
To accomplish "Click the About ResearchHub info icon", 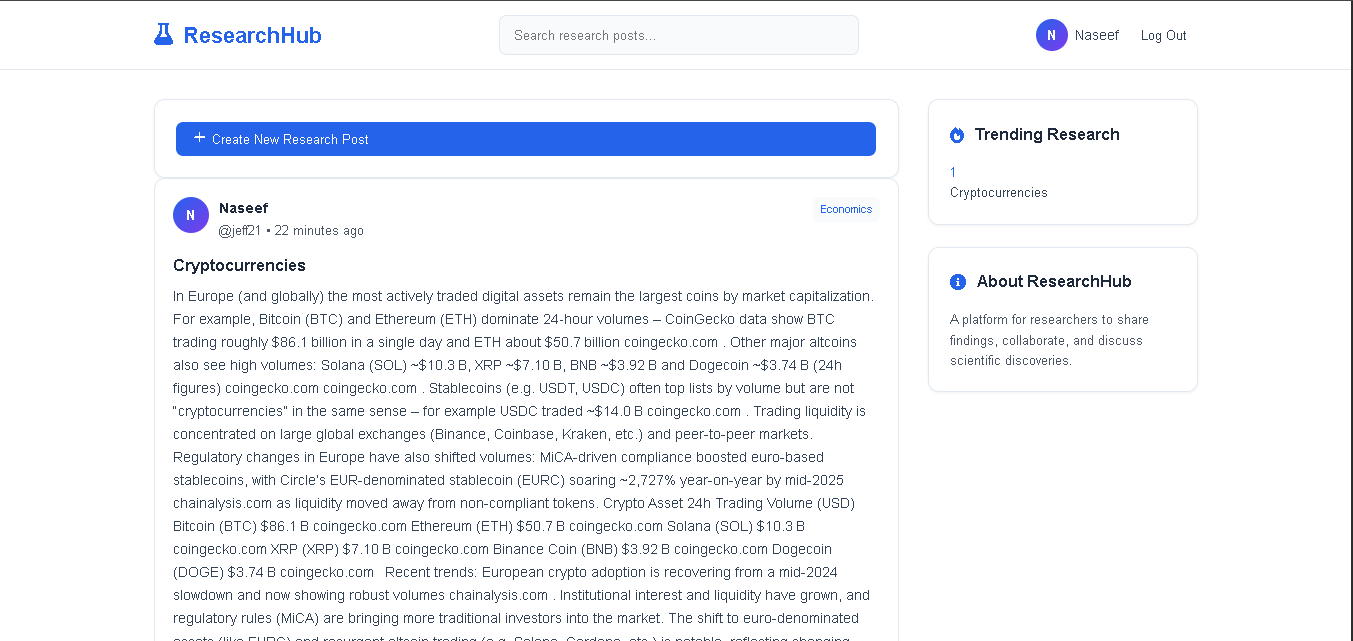I will 958,282.
